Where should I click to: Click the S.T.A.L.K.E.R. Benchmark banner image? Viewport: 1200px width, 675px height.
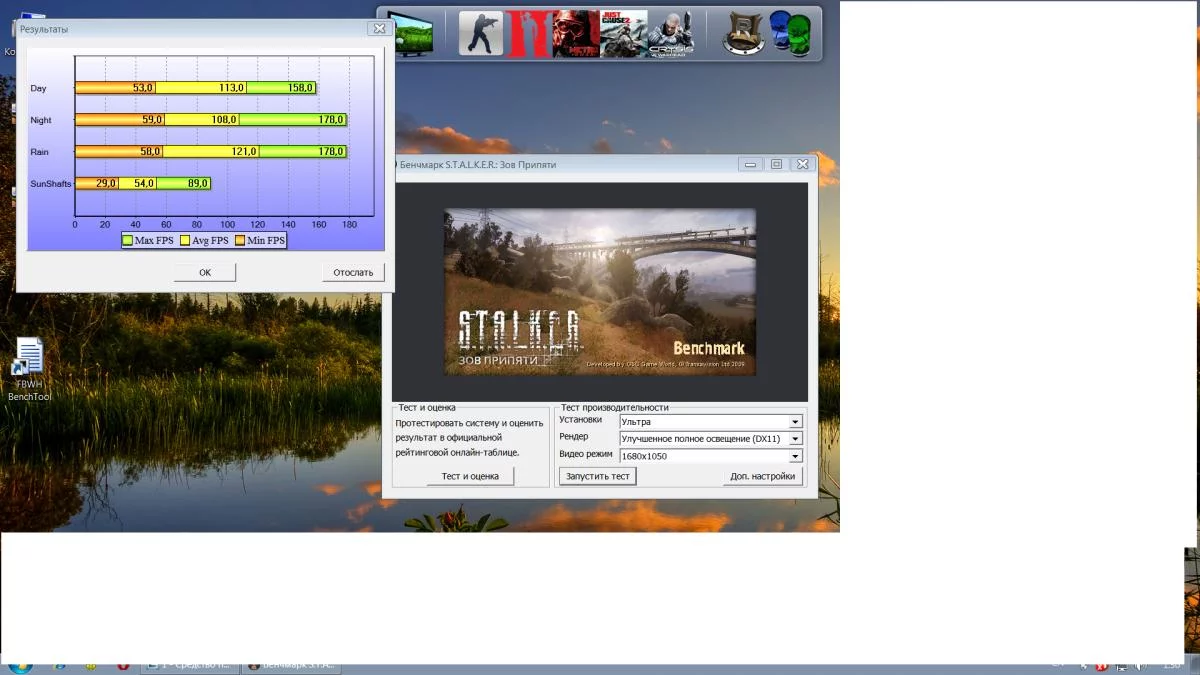[599, 292]
